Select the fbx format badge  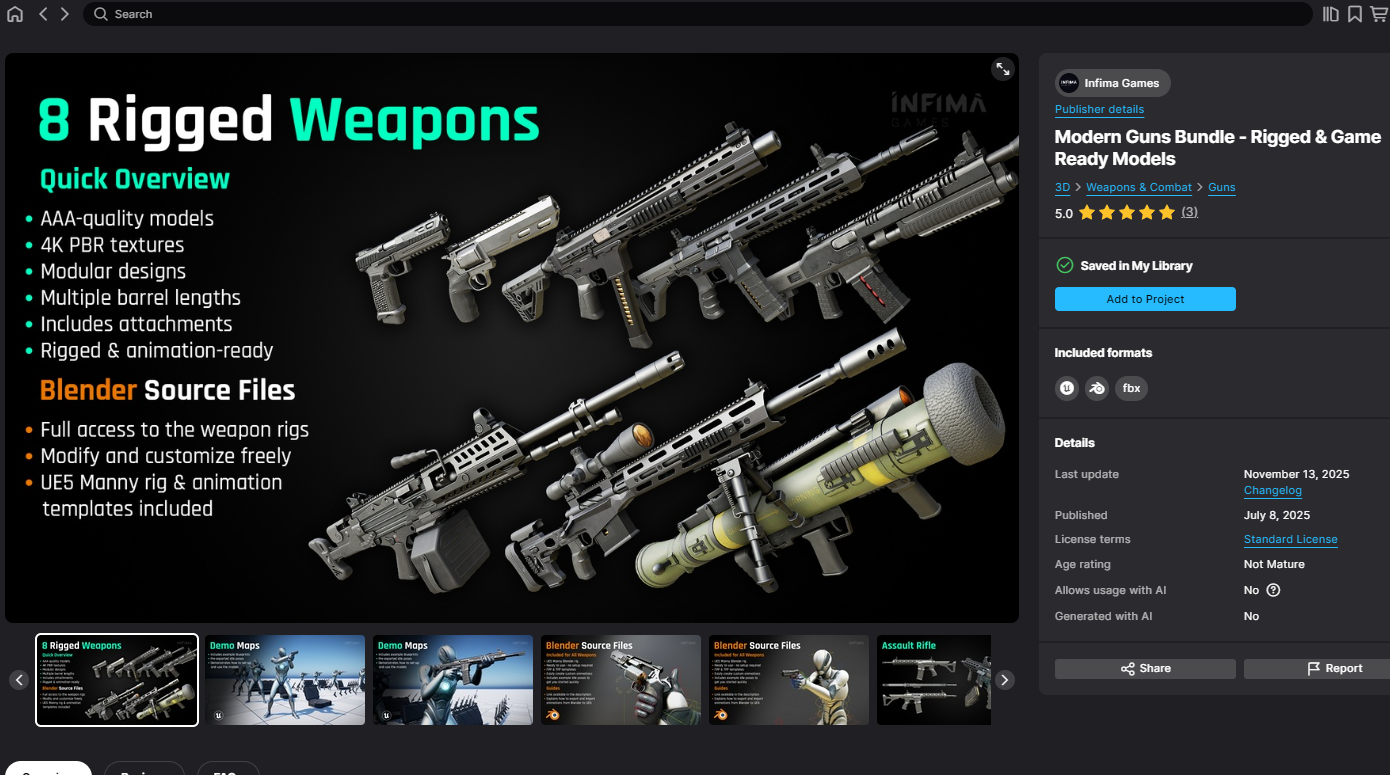(x=1131, y=388)
